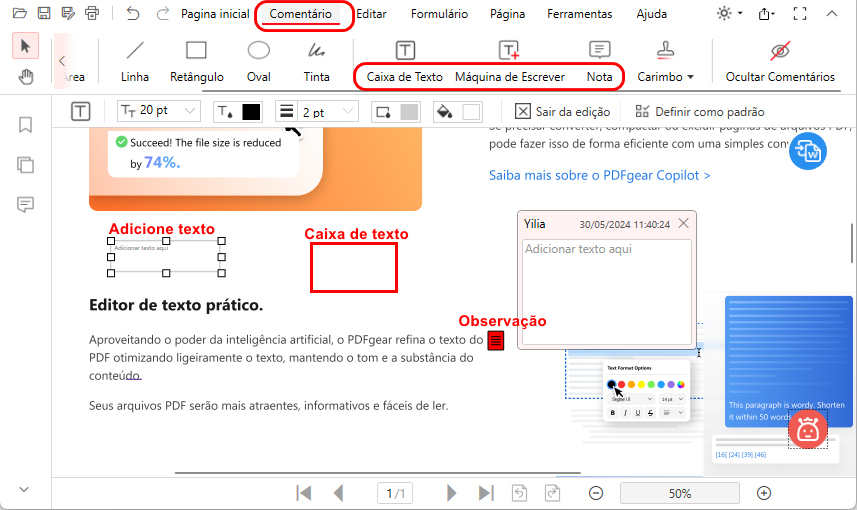Click the selected text box on page
The height and width of the screenshot is (510, 857).
click(x=166, y=257)
